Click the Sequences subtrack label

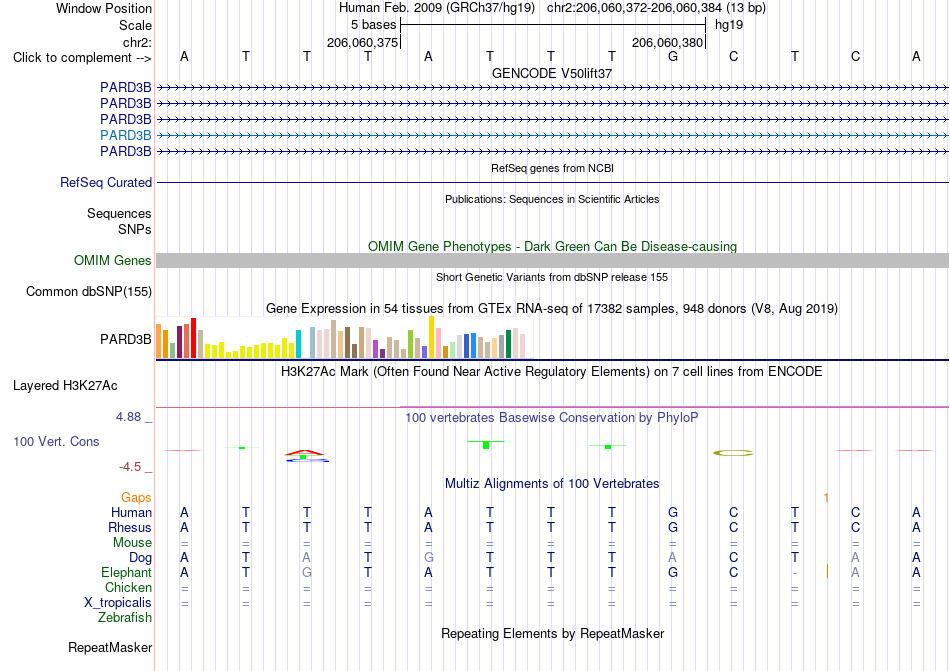(119, 213)
